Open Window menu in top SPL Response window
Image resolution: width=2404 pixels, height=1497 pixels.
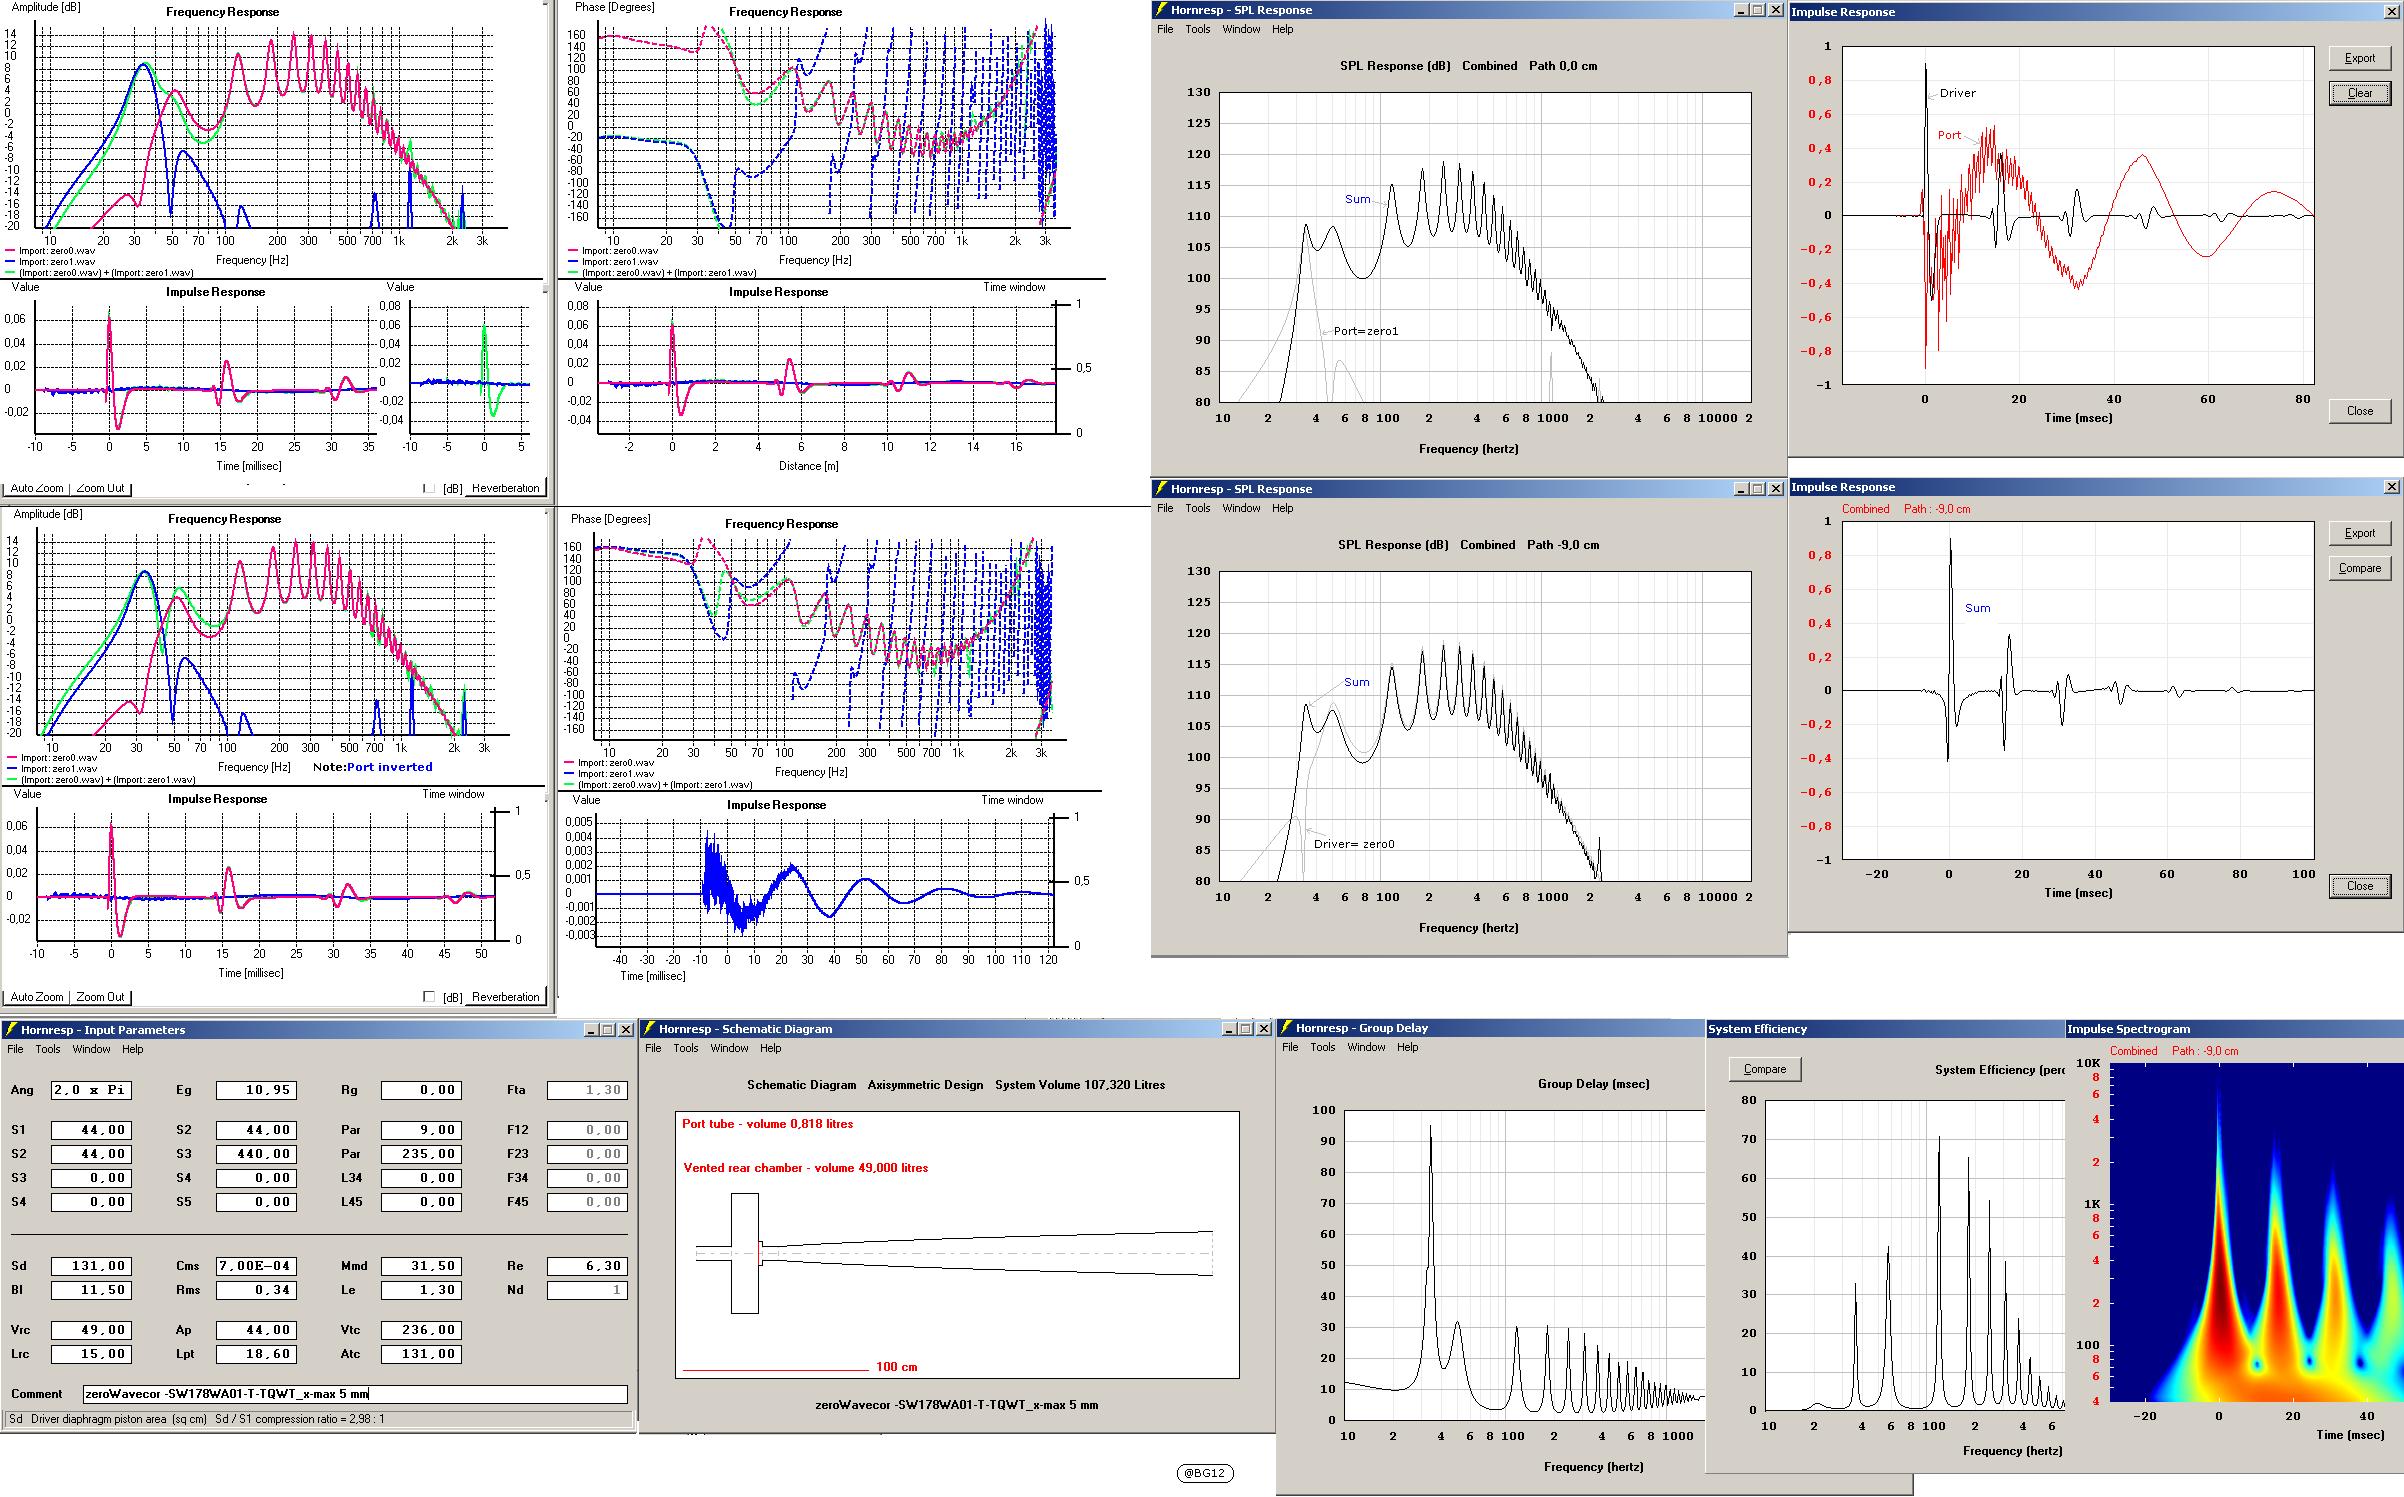click(1241, 29)
